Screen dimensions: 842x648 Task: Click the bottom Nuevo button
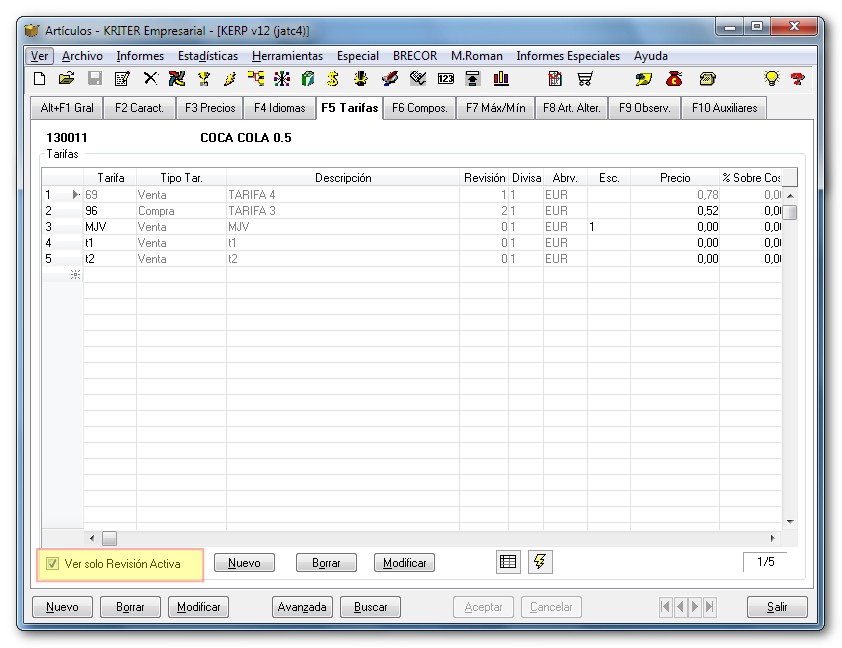click(x=62, y=607)
